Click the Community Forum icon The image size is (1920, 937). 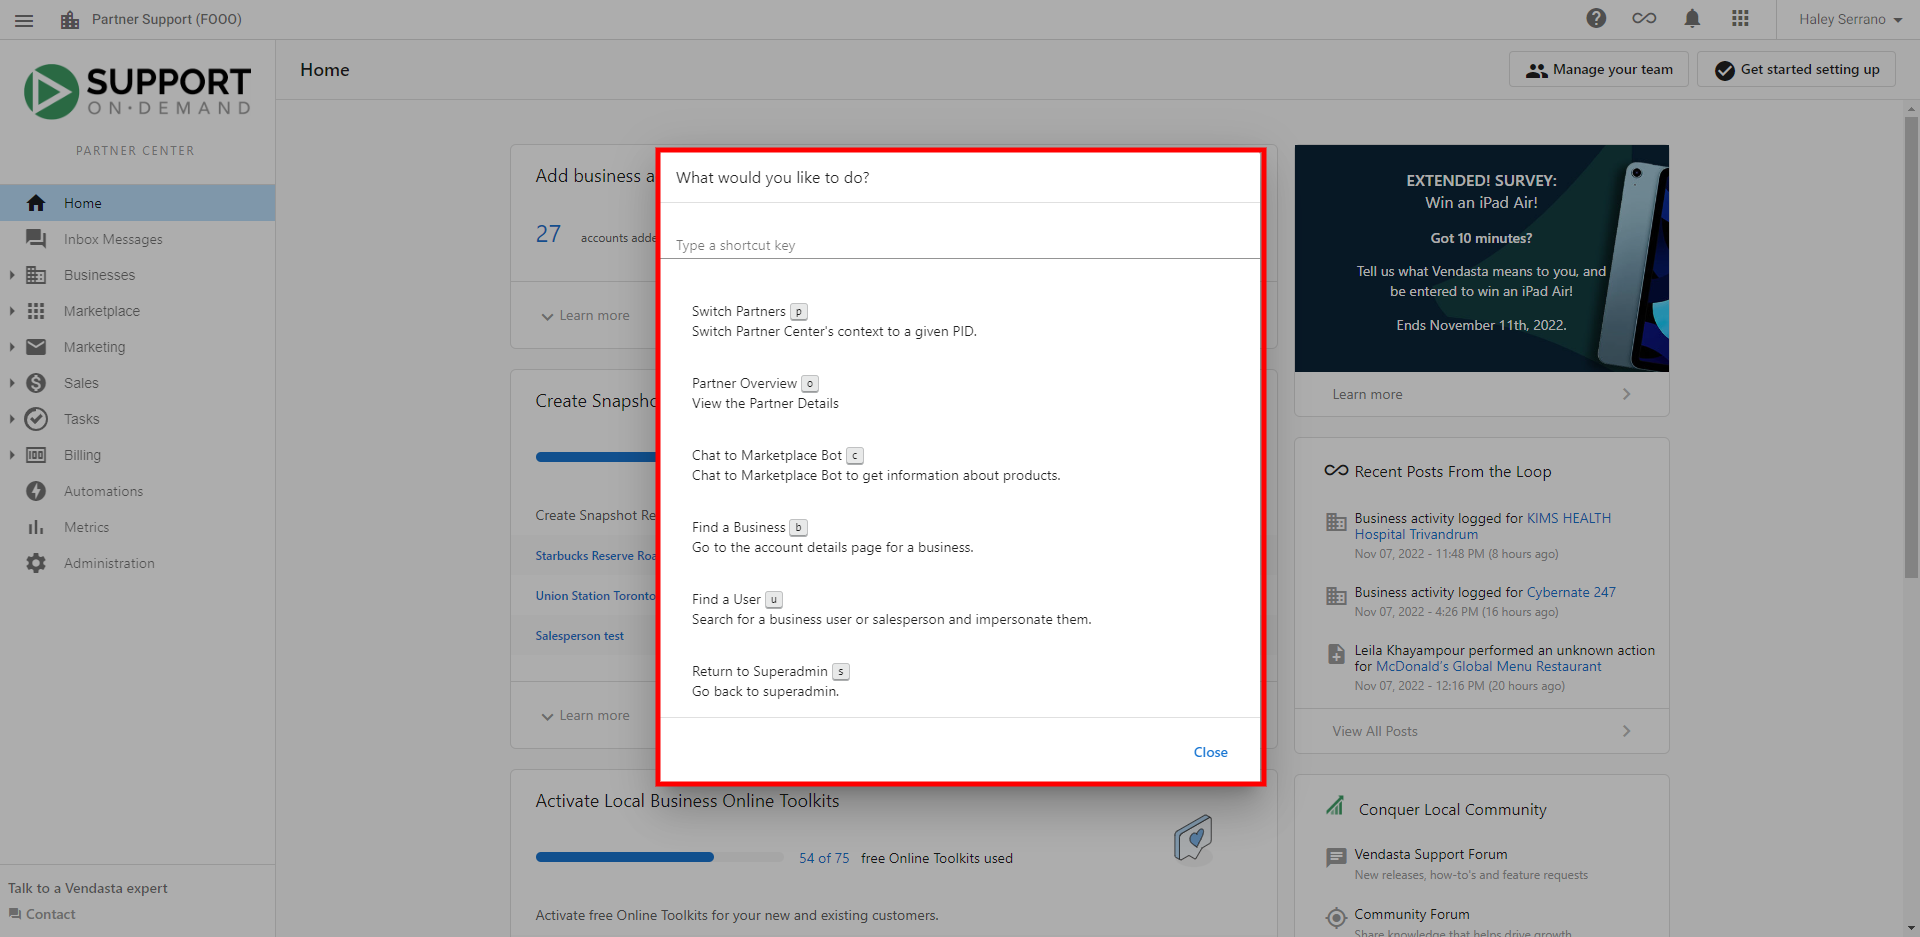point(1336,917)
